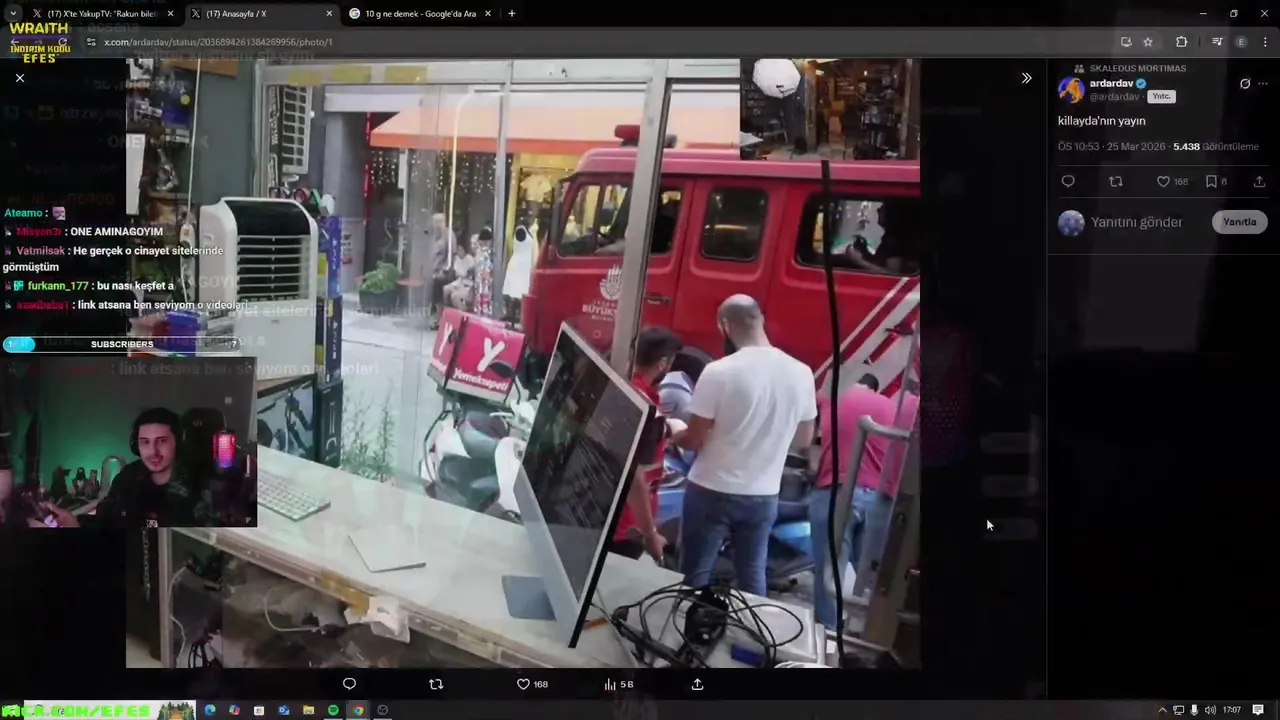Viewport: 1280px width, 720px height.
Task: Open the ÖS 10:53 · 25 Mar 2026 timestamp
Action: [1111, 147]
